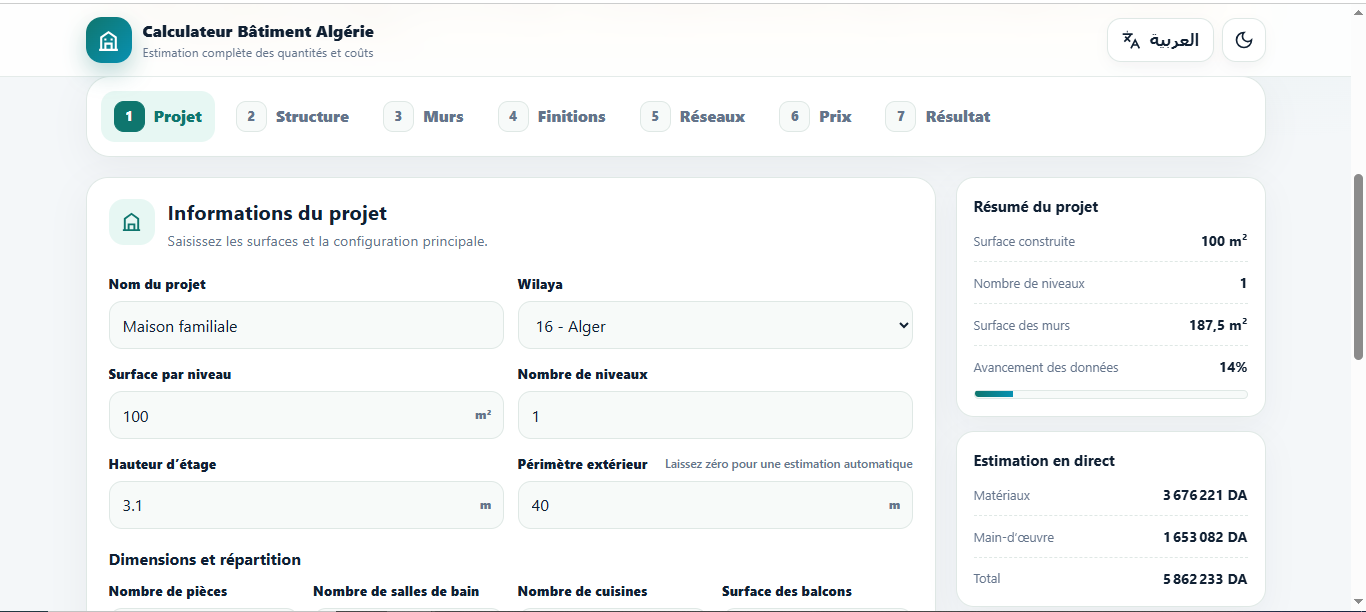Image resolution: width=1366 pixels, height=612 pixels.
Task: Click the Matériaux amount 3 676 221 DA
Action: point(1205,495)
